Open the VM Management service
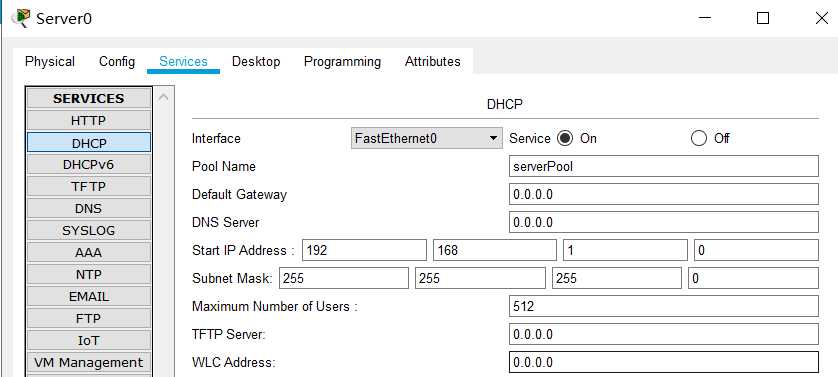The image size is (838, 377). [89, 362]
